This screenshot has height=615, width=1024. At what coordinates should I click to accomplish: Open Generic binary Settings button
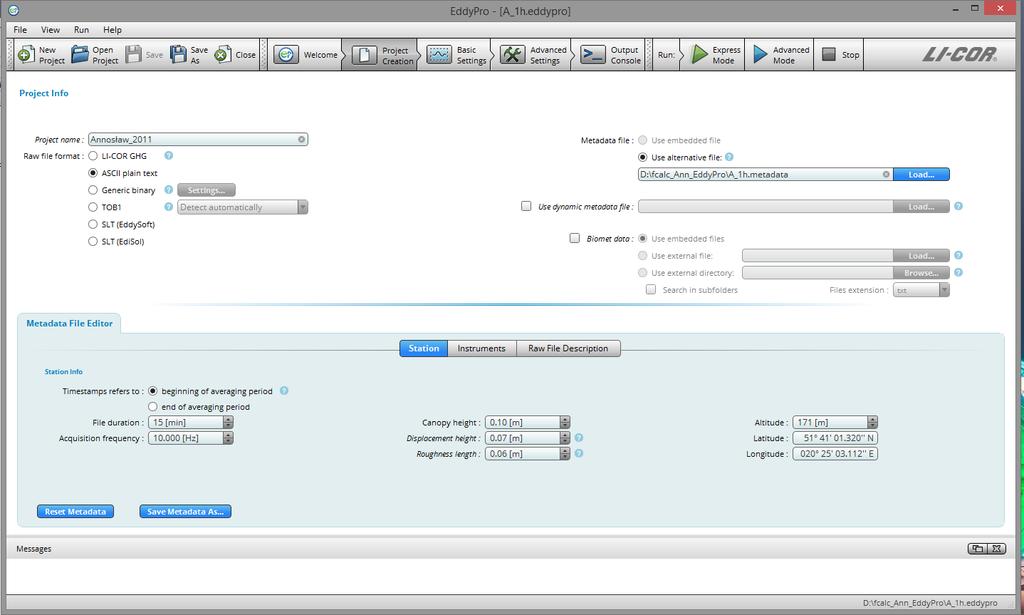click(206, 190)
